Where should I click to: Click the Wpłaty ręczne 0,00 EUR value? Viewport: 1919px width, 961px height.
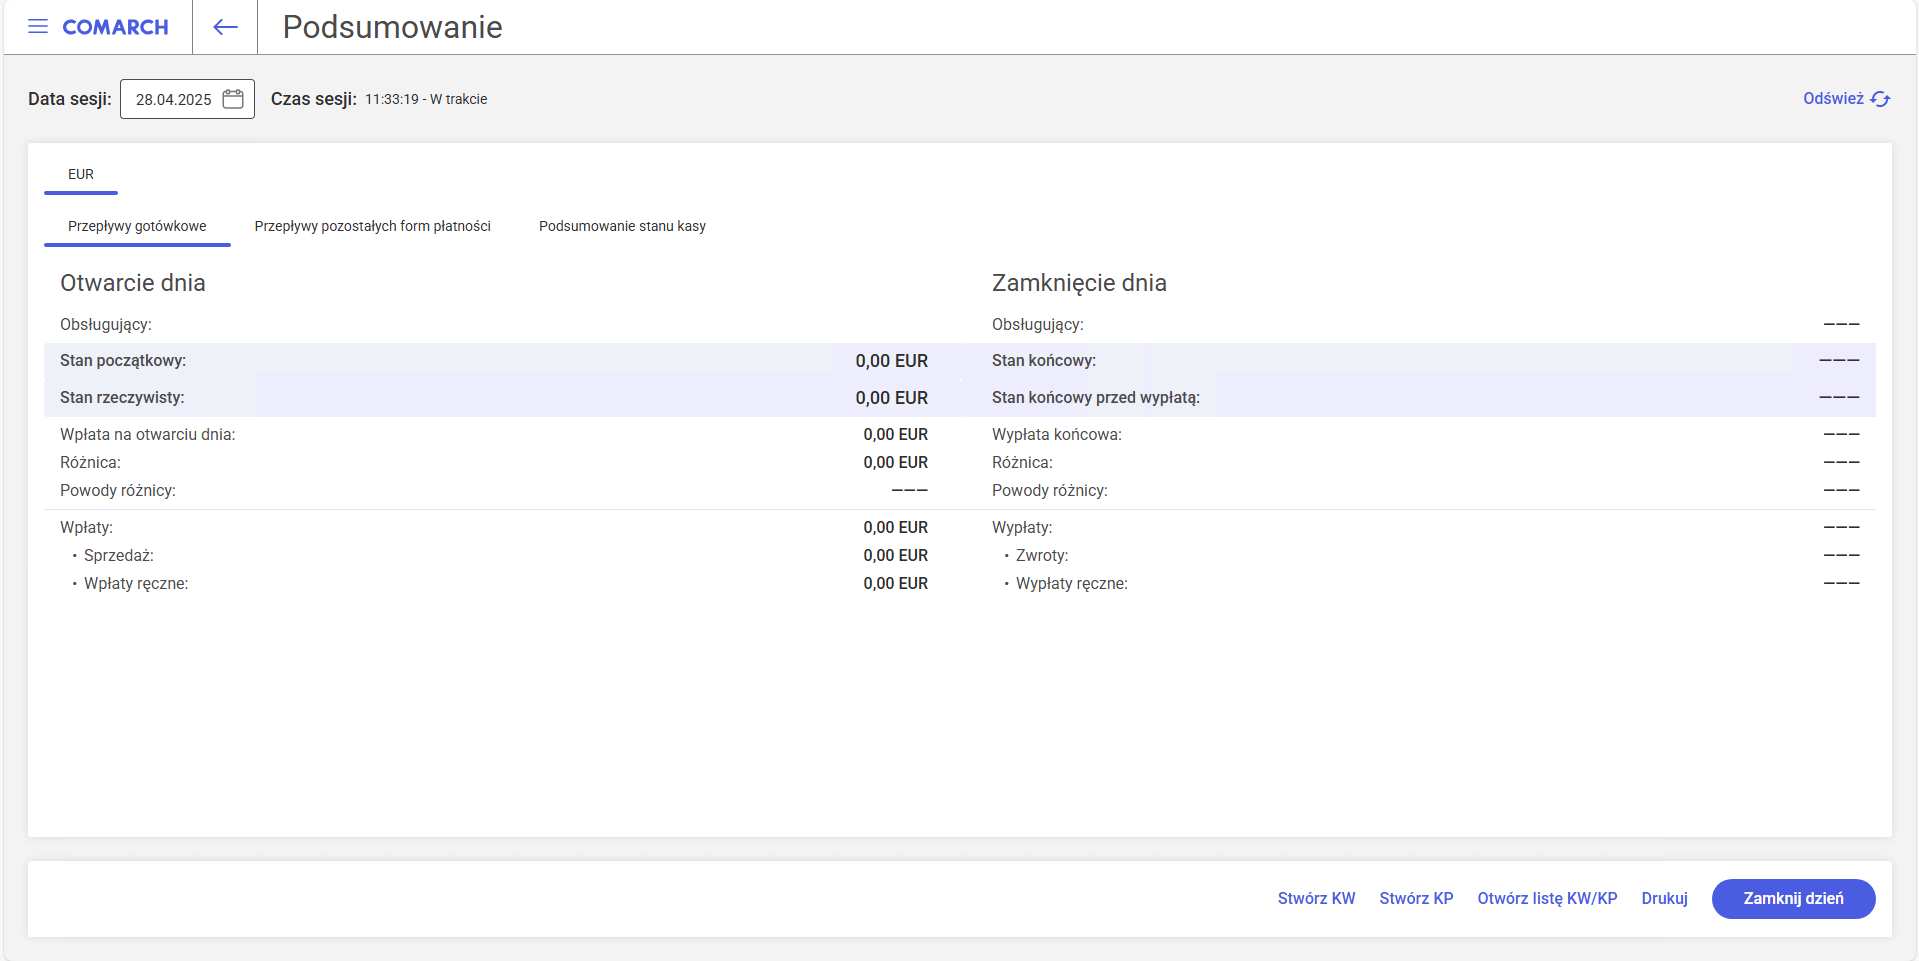[x=895, y=584]
